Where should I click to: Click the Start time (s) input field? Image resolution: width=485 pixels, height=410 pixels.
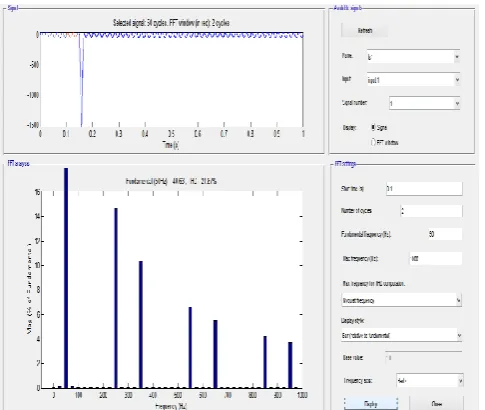pos(424,189)
